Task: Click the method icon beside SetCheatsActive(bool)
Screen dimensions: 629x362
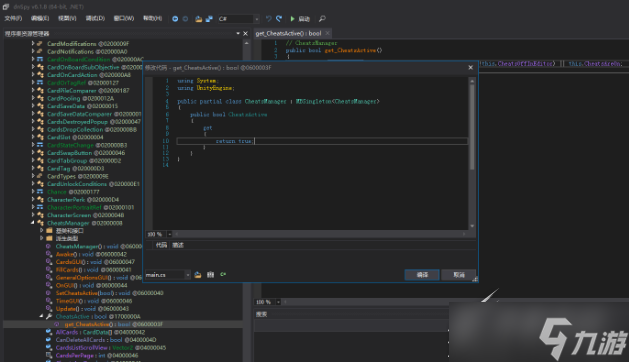Action: coord(49,293)
